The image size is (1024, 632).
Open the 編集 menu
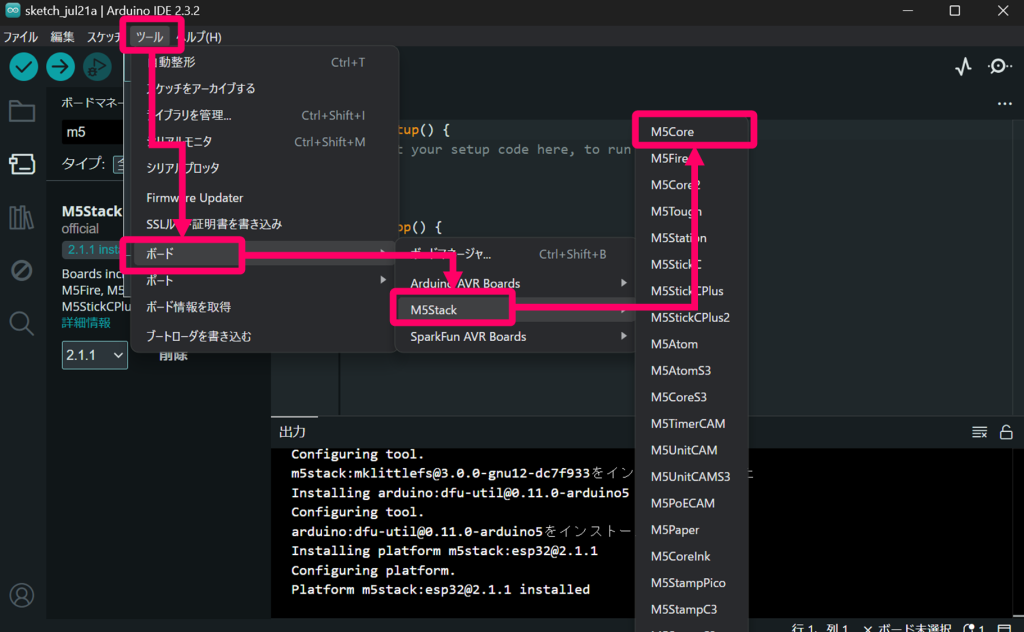63,37
